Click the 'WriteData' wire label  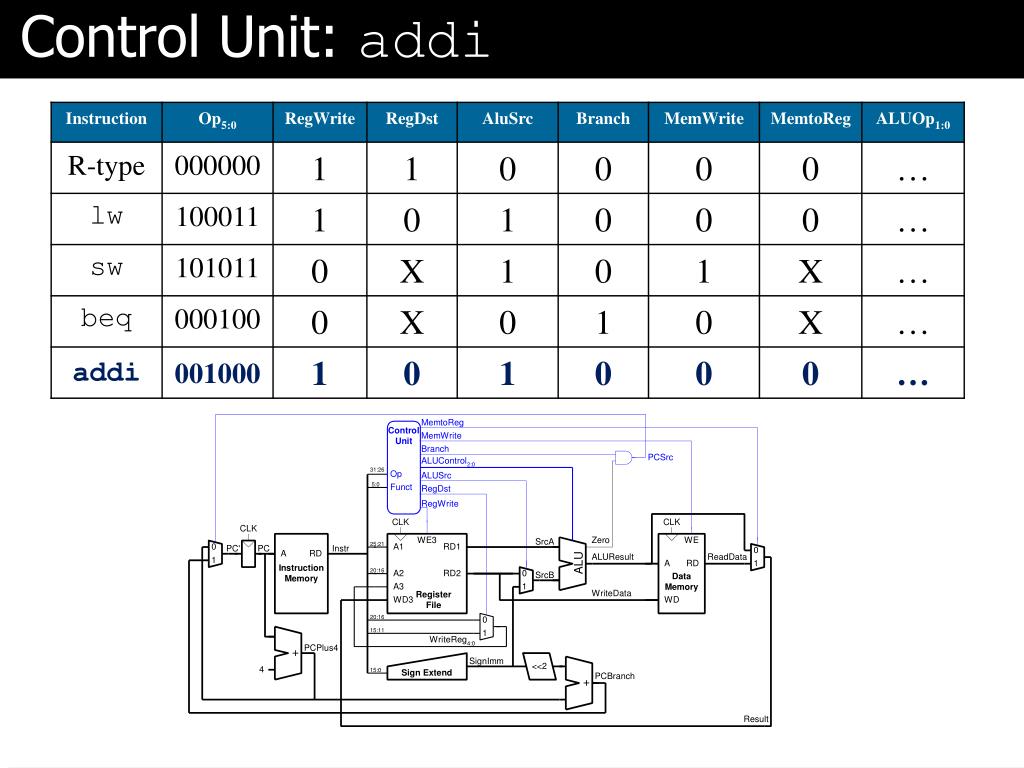(x=611, y=593)
